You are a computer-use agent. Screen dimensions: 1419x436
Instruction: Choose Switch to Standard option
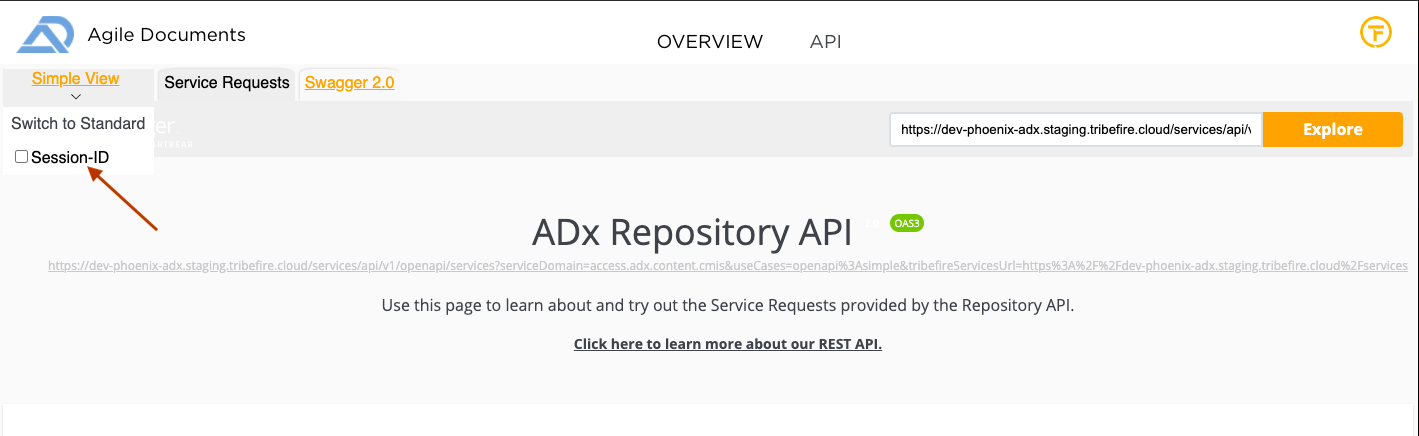tap(78, 123)
